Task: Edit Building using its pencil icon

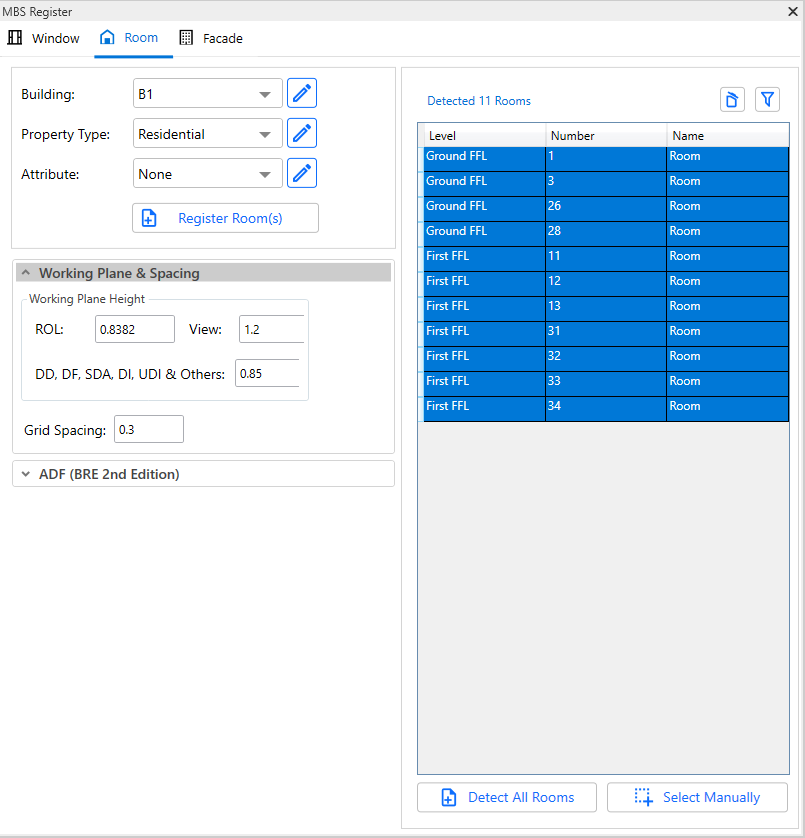Action: [301, 93]
